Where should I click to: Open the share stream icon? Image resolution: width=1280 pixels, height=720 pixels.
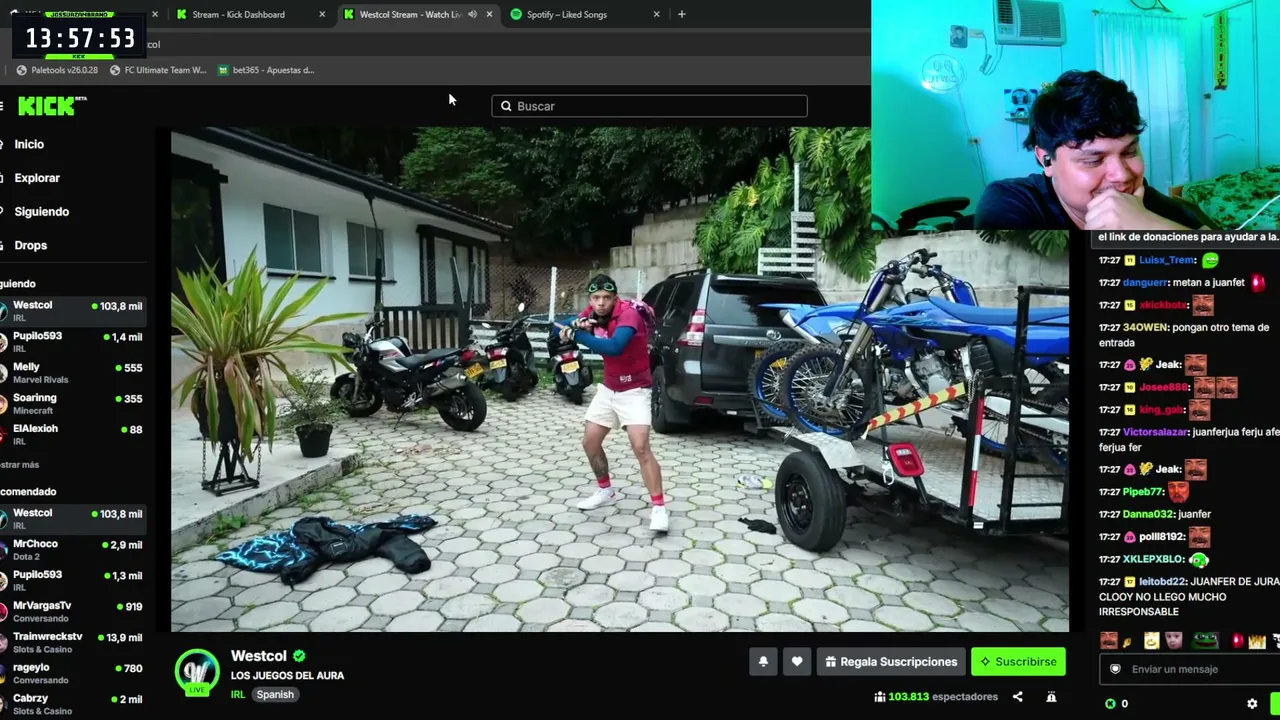pyautogui.click(x=1018, y=697)
